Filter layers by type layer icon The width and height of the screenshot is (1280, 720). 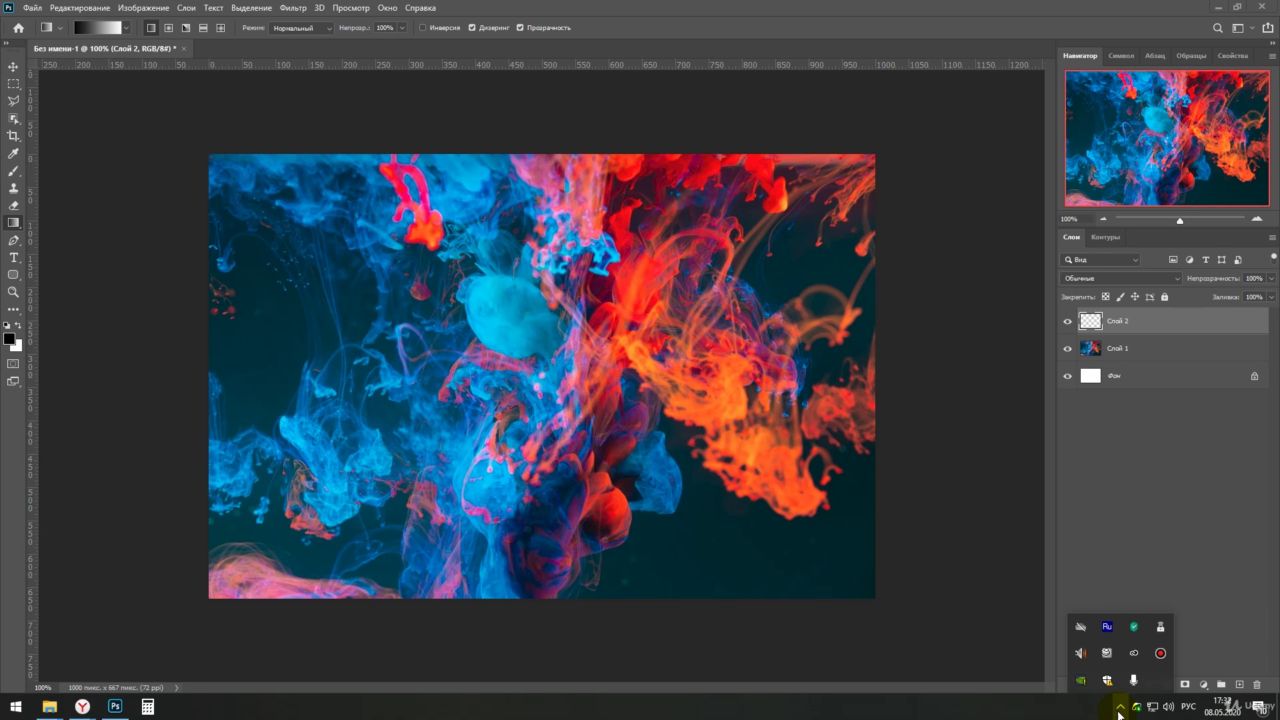click(x=1205, y=260)
